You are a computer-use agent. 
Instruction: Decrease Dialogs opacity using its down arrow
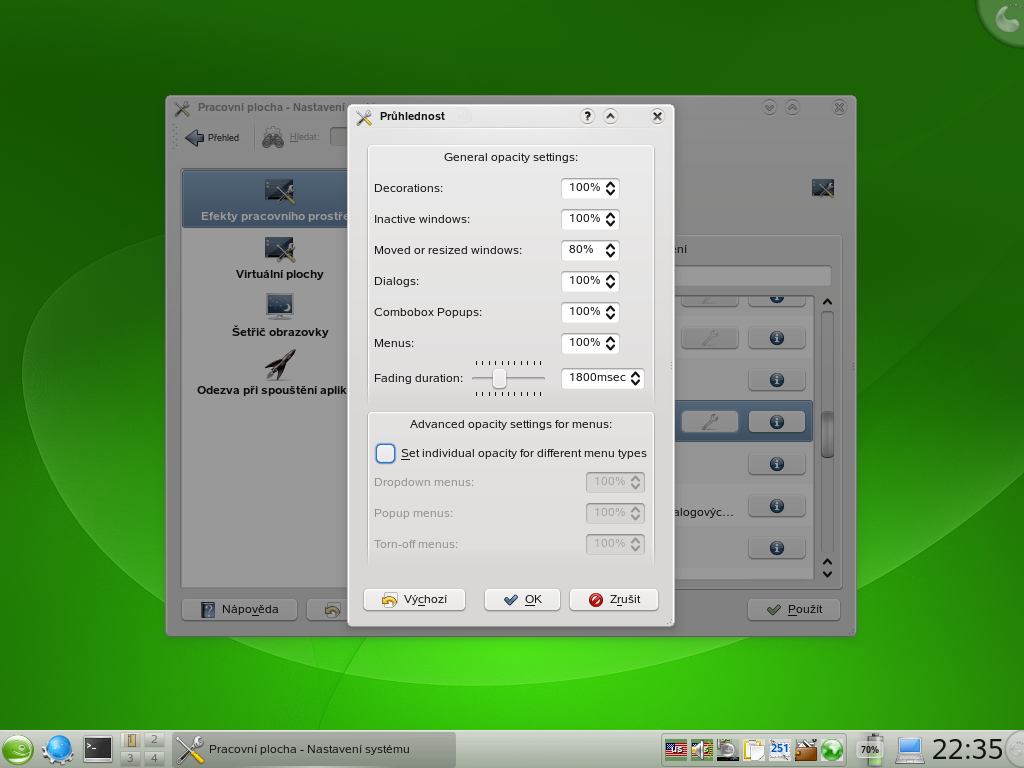610,285
